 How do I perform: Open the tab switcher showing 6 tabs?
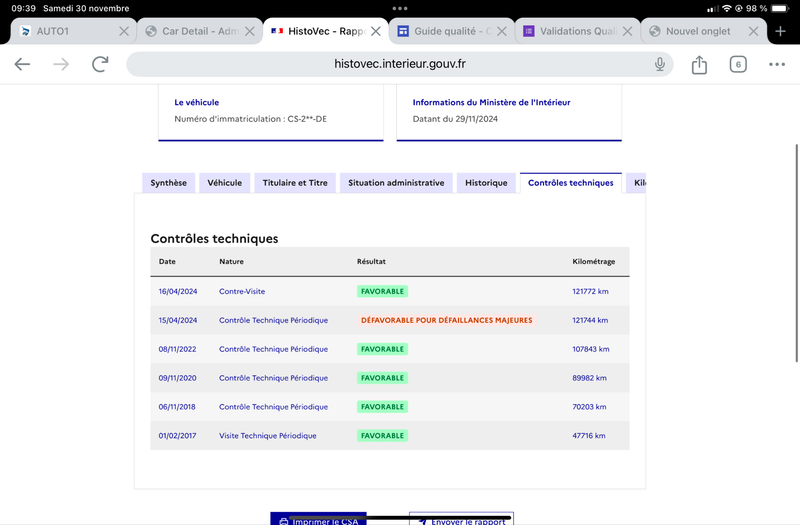(x=738, y=64)
